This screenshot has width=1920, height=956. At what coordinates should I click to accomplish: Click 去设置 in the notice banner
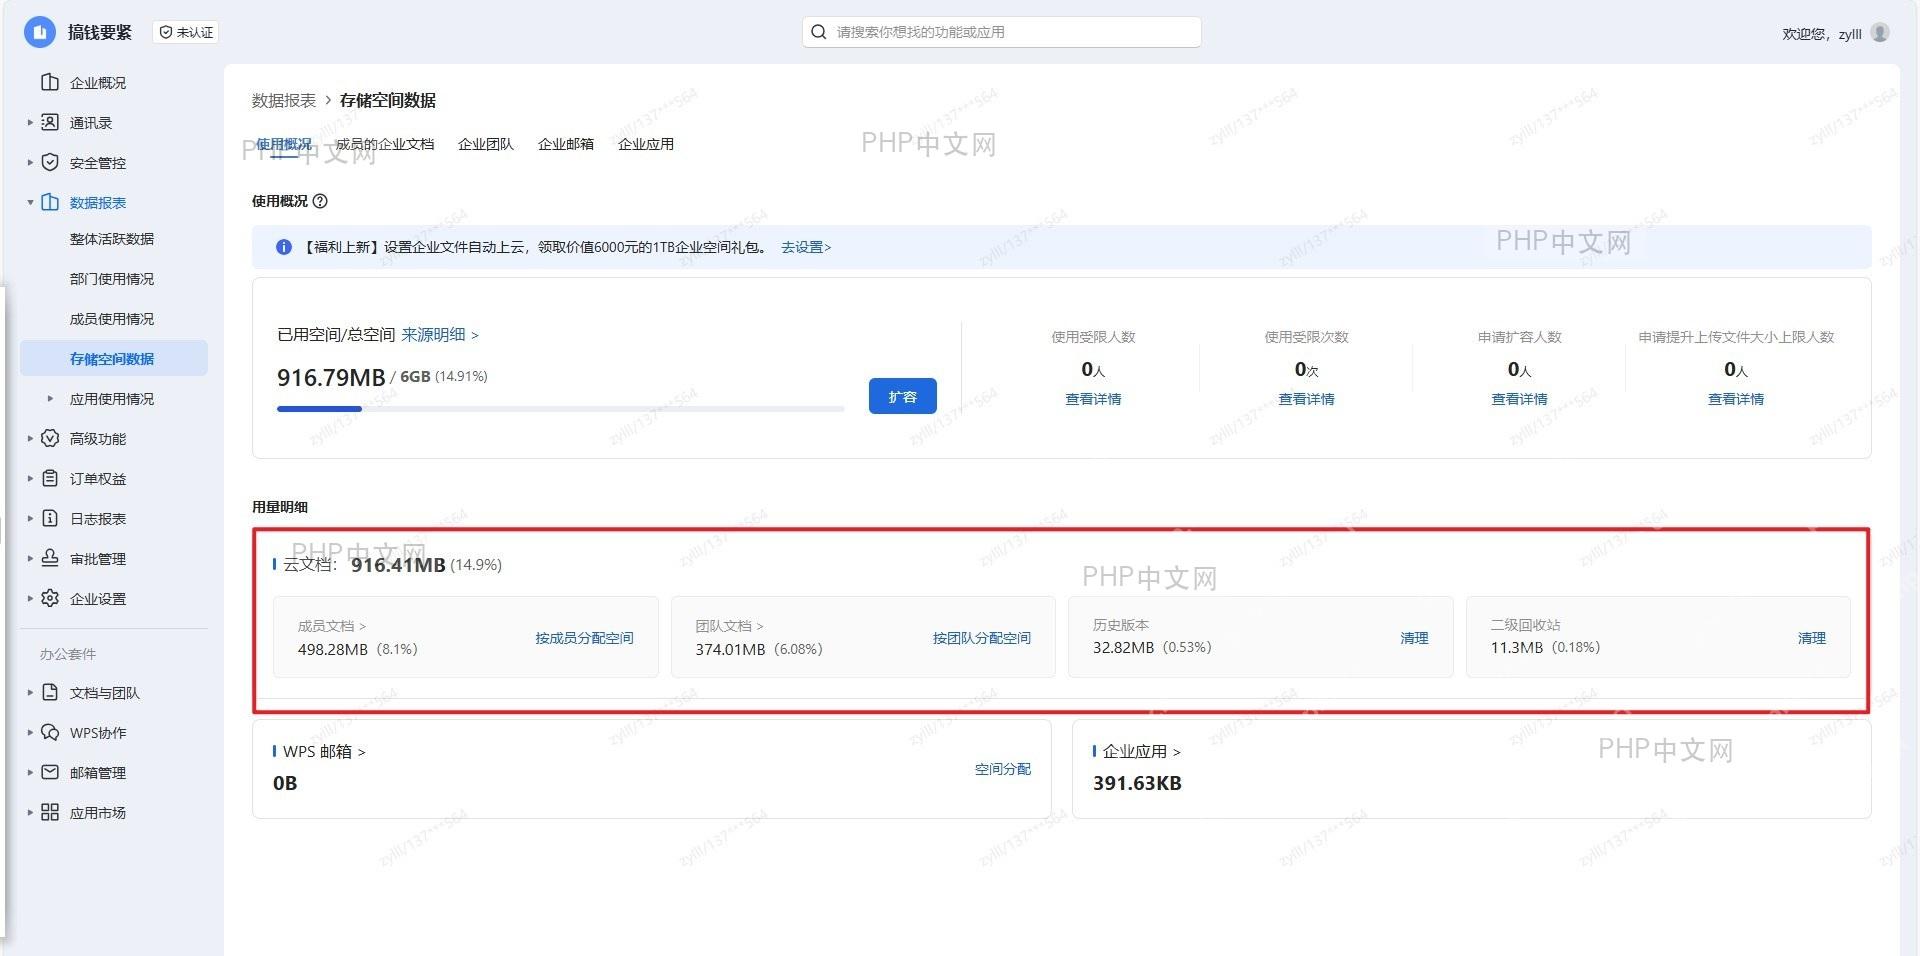tap(806, 247)
